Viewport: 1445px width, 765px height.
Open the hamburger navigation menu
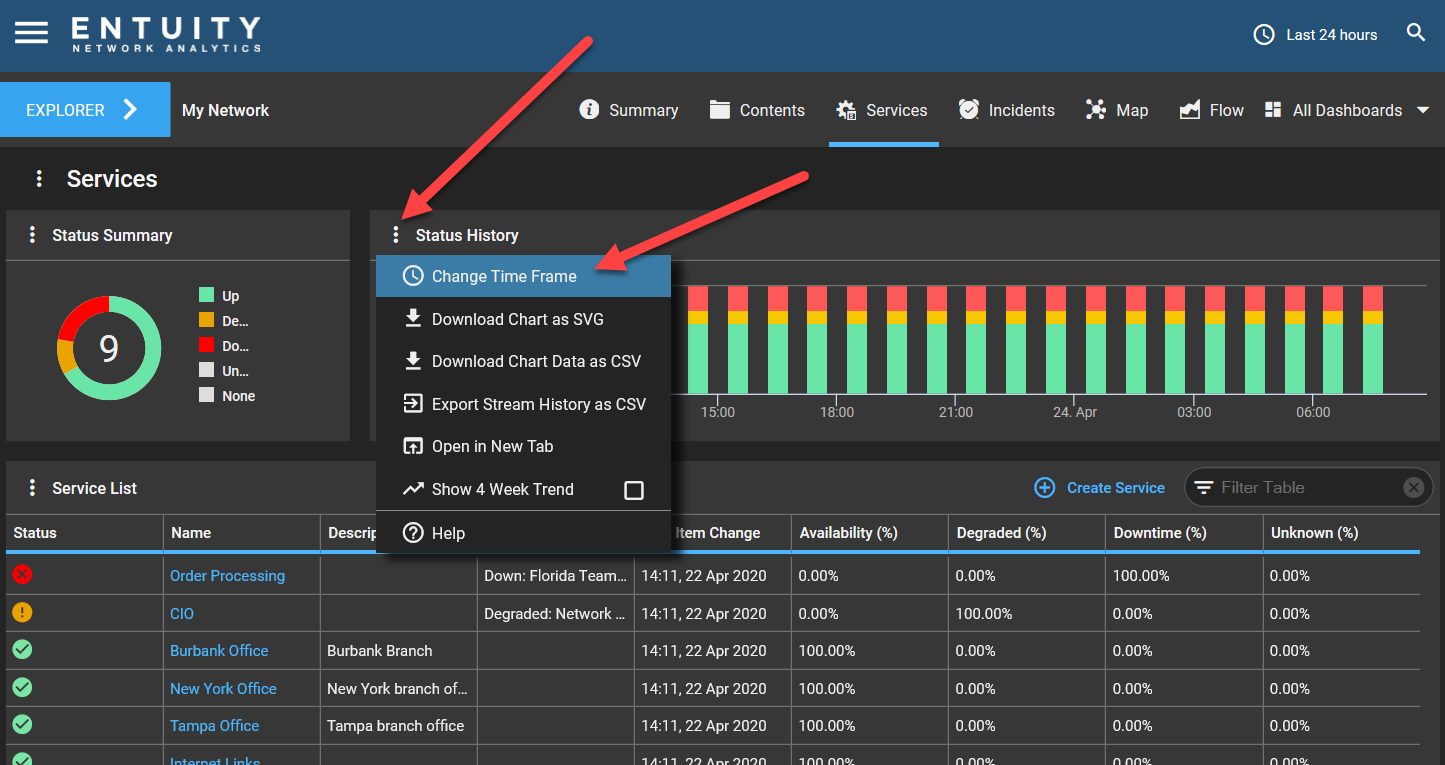(31, 31)
